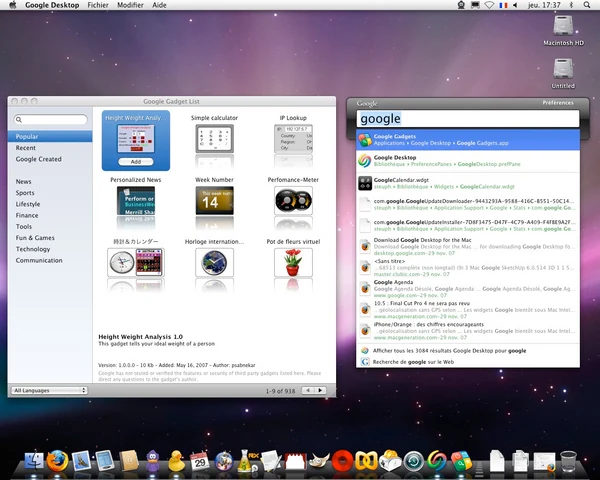The width and height of the screenshot is (600, 480).
Task: Select Lifestyle category
Action: pos(50,204)
